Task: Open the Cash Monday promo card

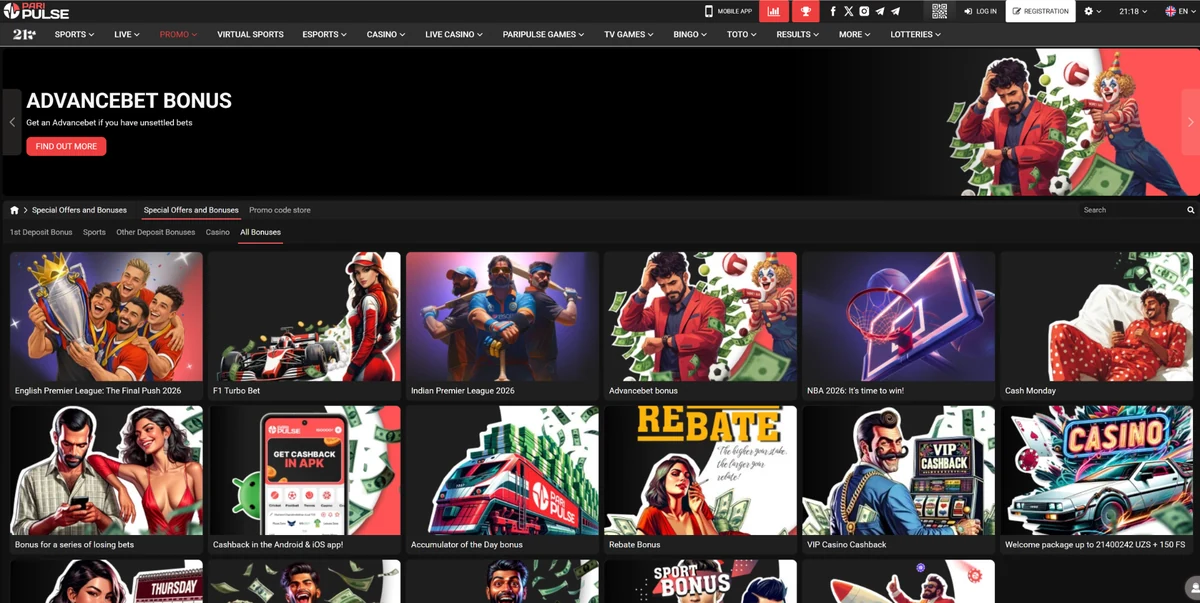Action: (1096, 326)
